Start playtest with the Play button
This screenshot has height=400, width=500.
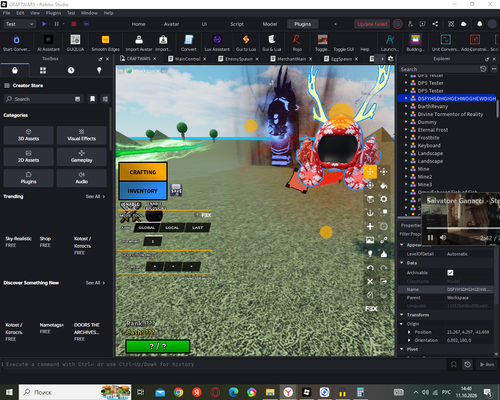(x=44, y=24)
